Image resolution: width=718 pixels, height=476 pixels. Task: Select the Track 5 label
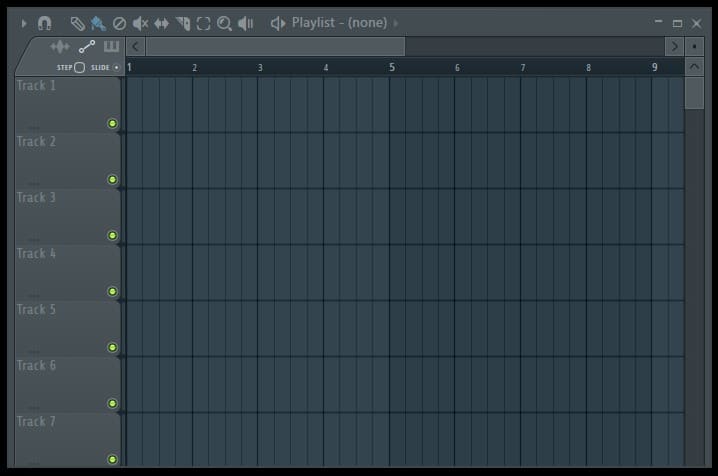coord(36,309)
